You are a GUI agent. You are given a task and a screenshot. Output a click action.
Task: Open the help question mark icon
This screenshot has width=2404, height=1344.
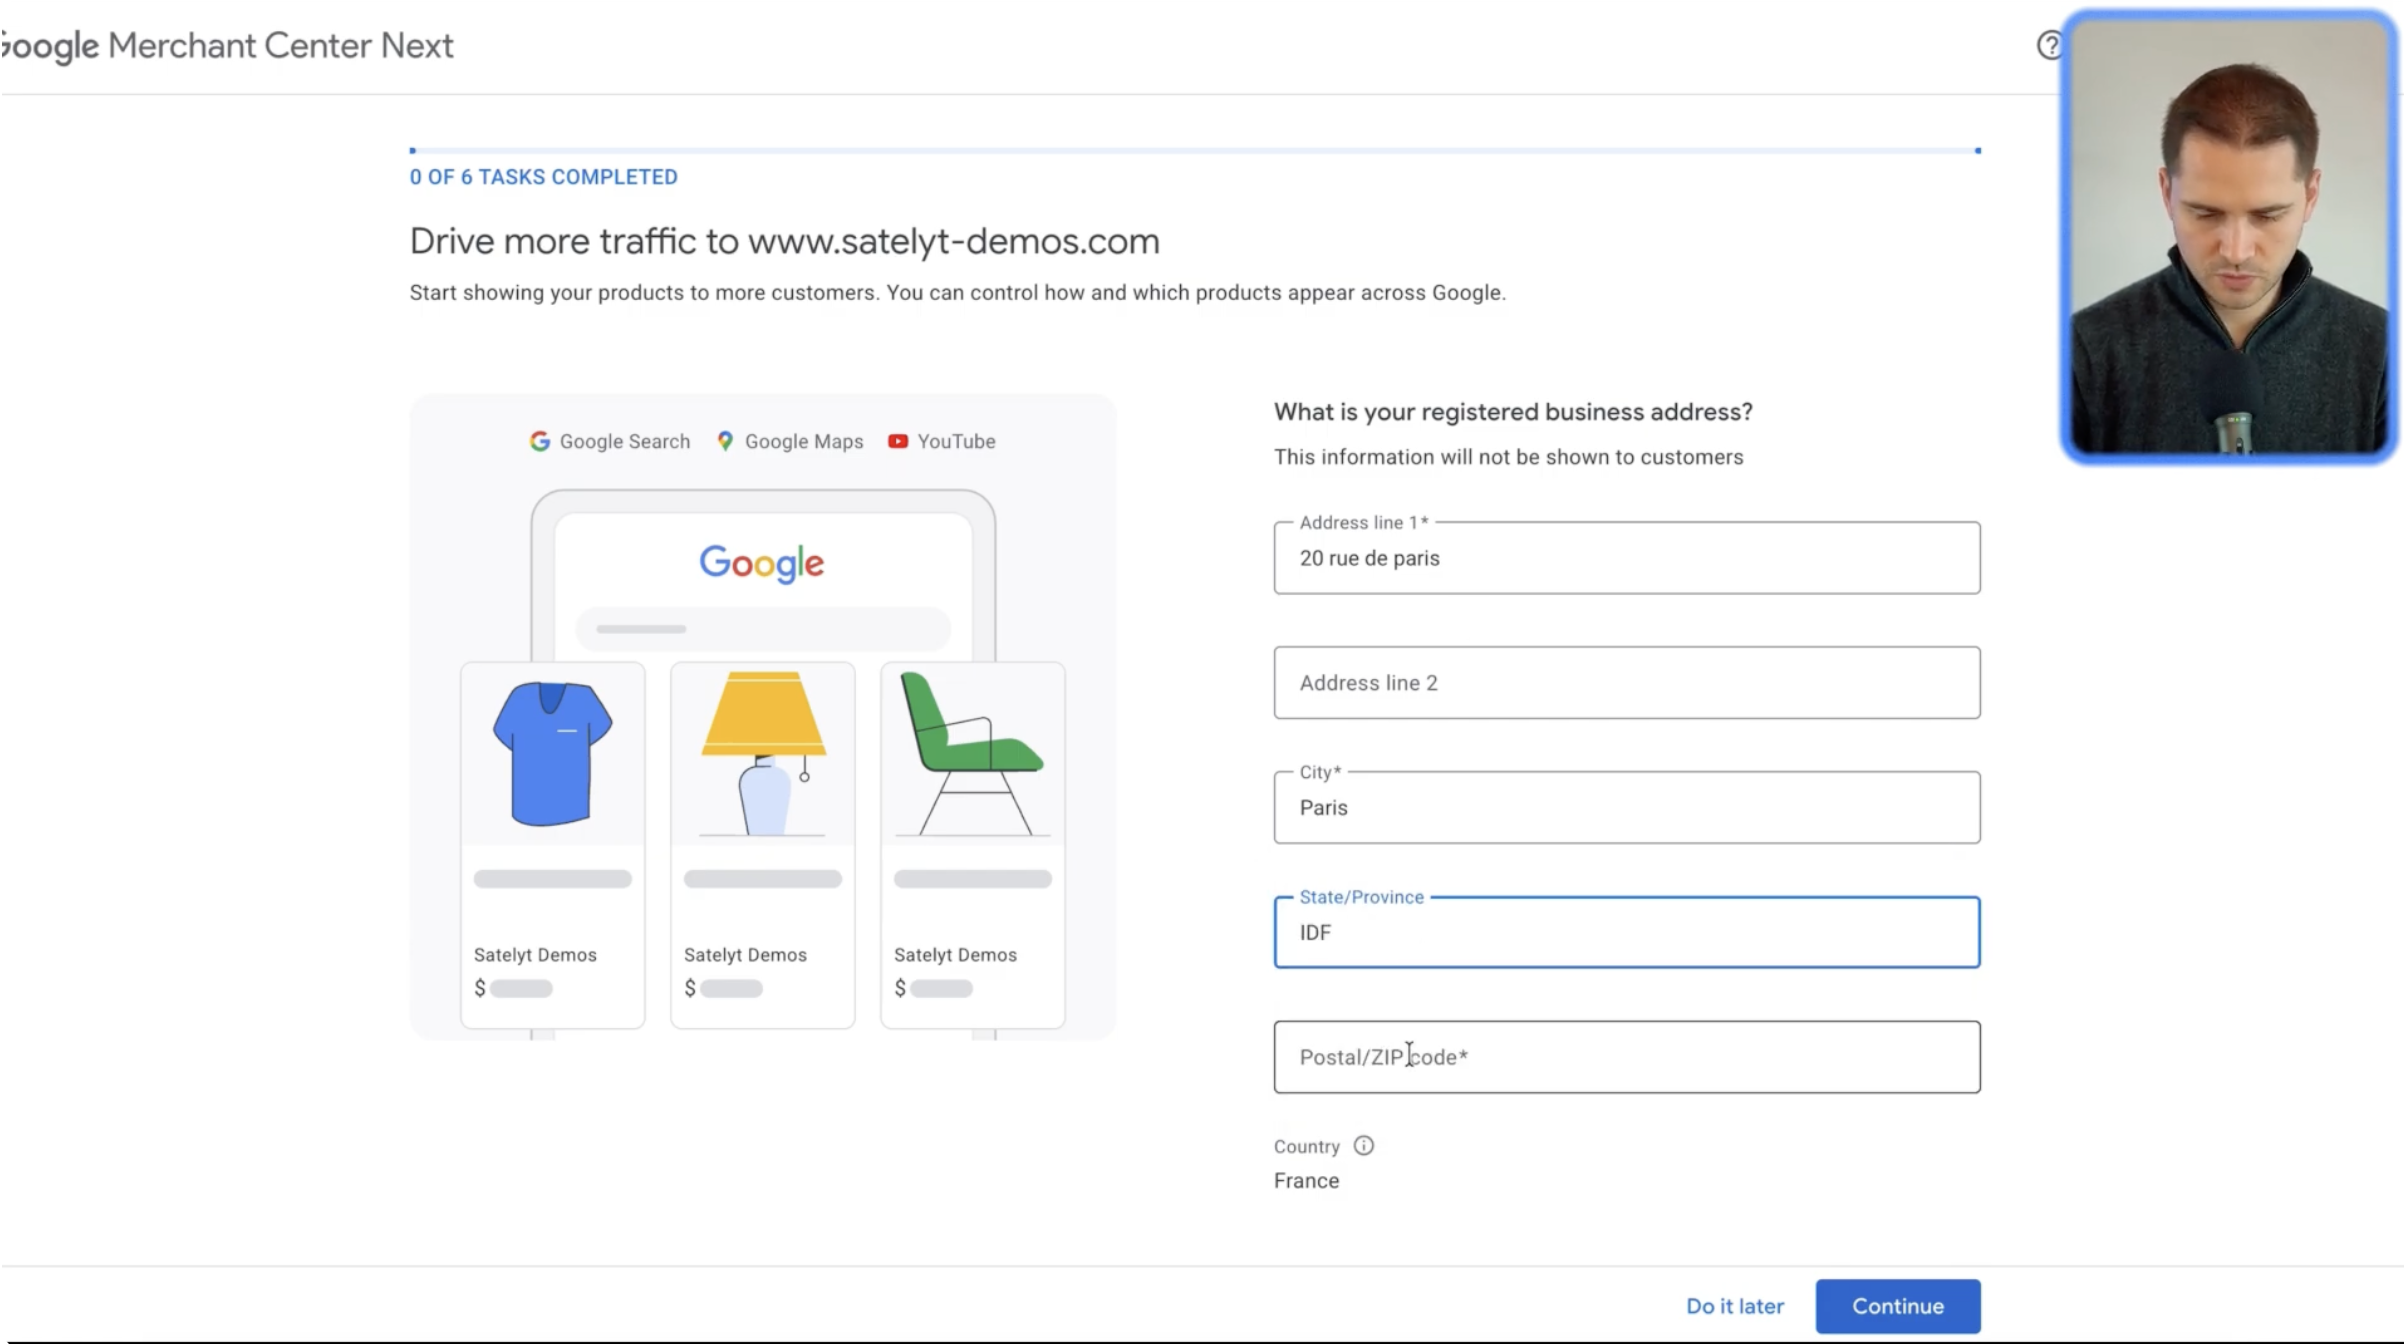point(2049,45)
